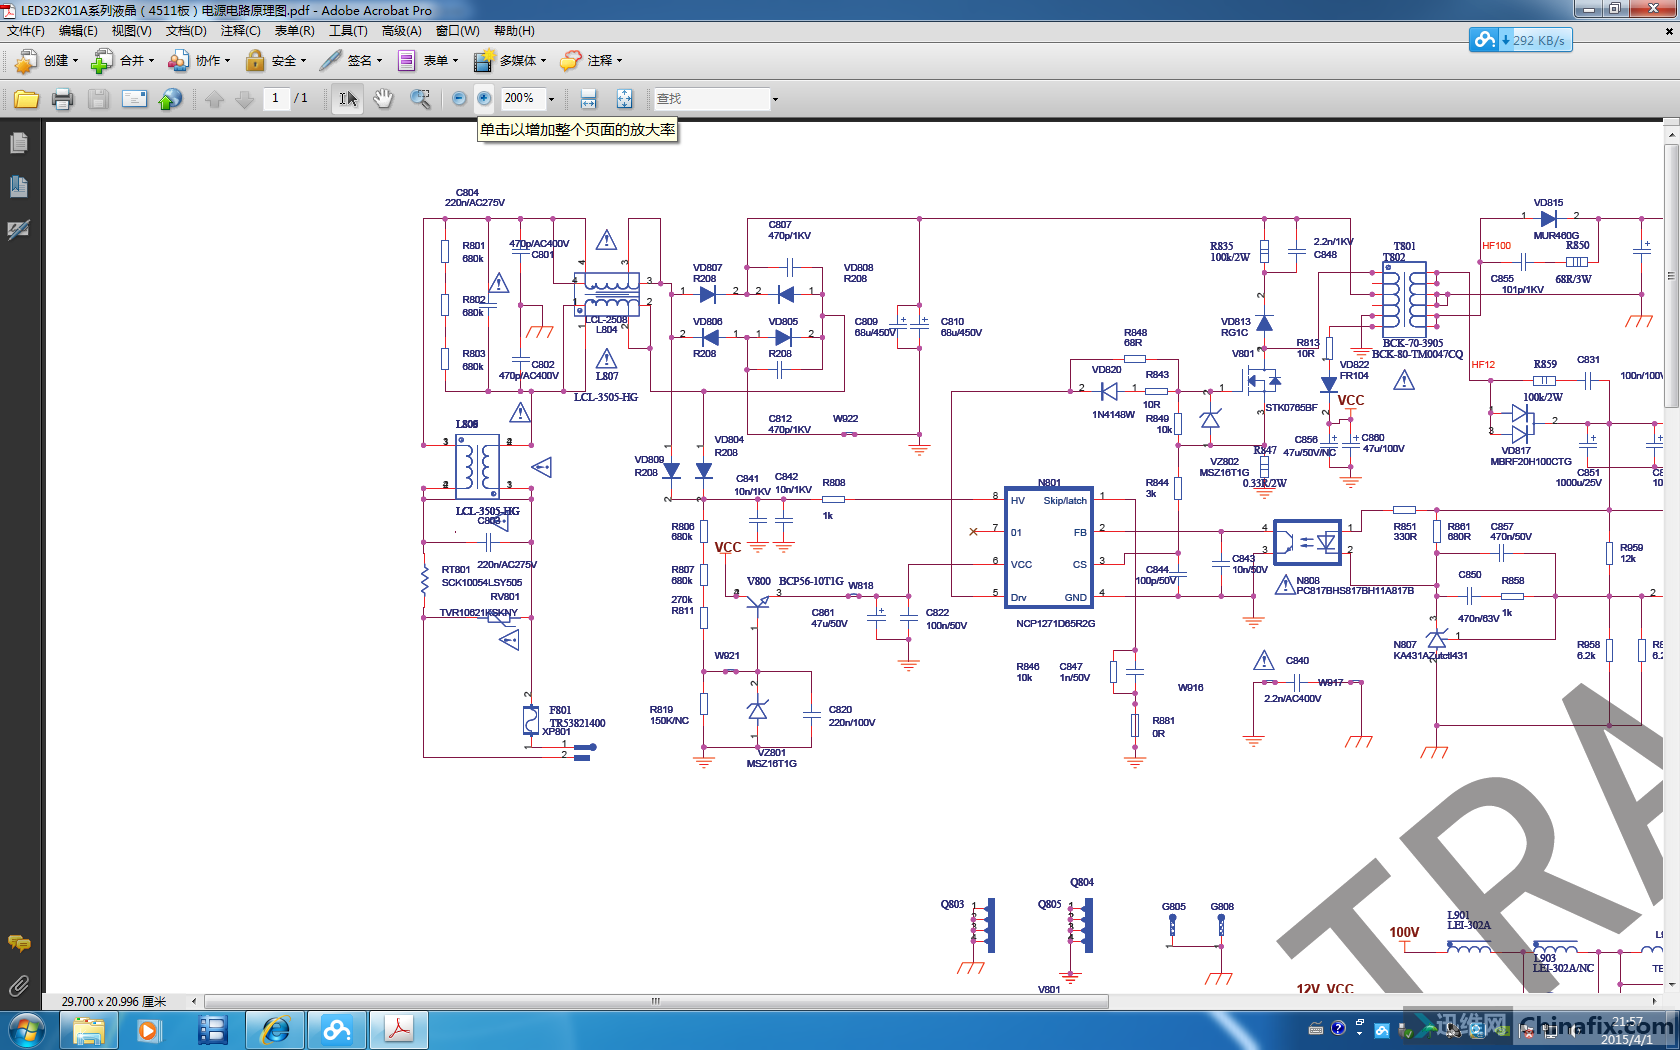
Task: Open Internet Explorer from taskbar
Action: coord(275,1030)
